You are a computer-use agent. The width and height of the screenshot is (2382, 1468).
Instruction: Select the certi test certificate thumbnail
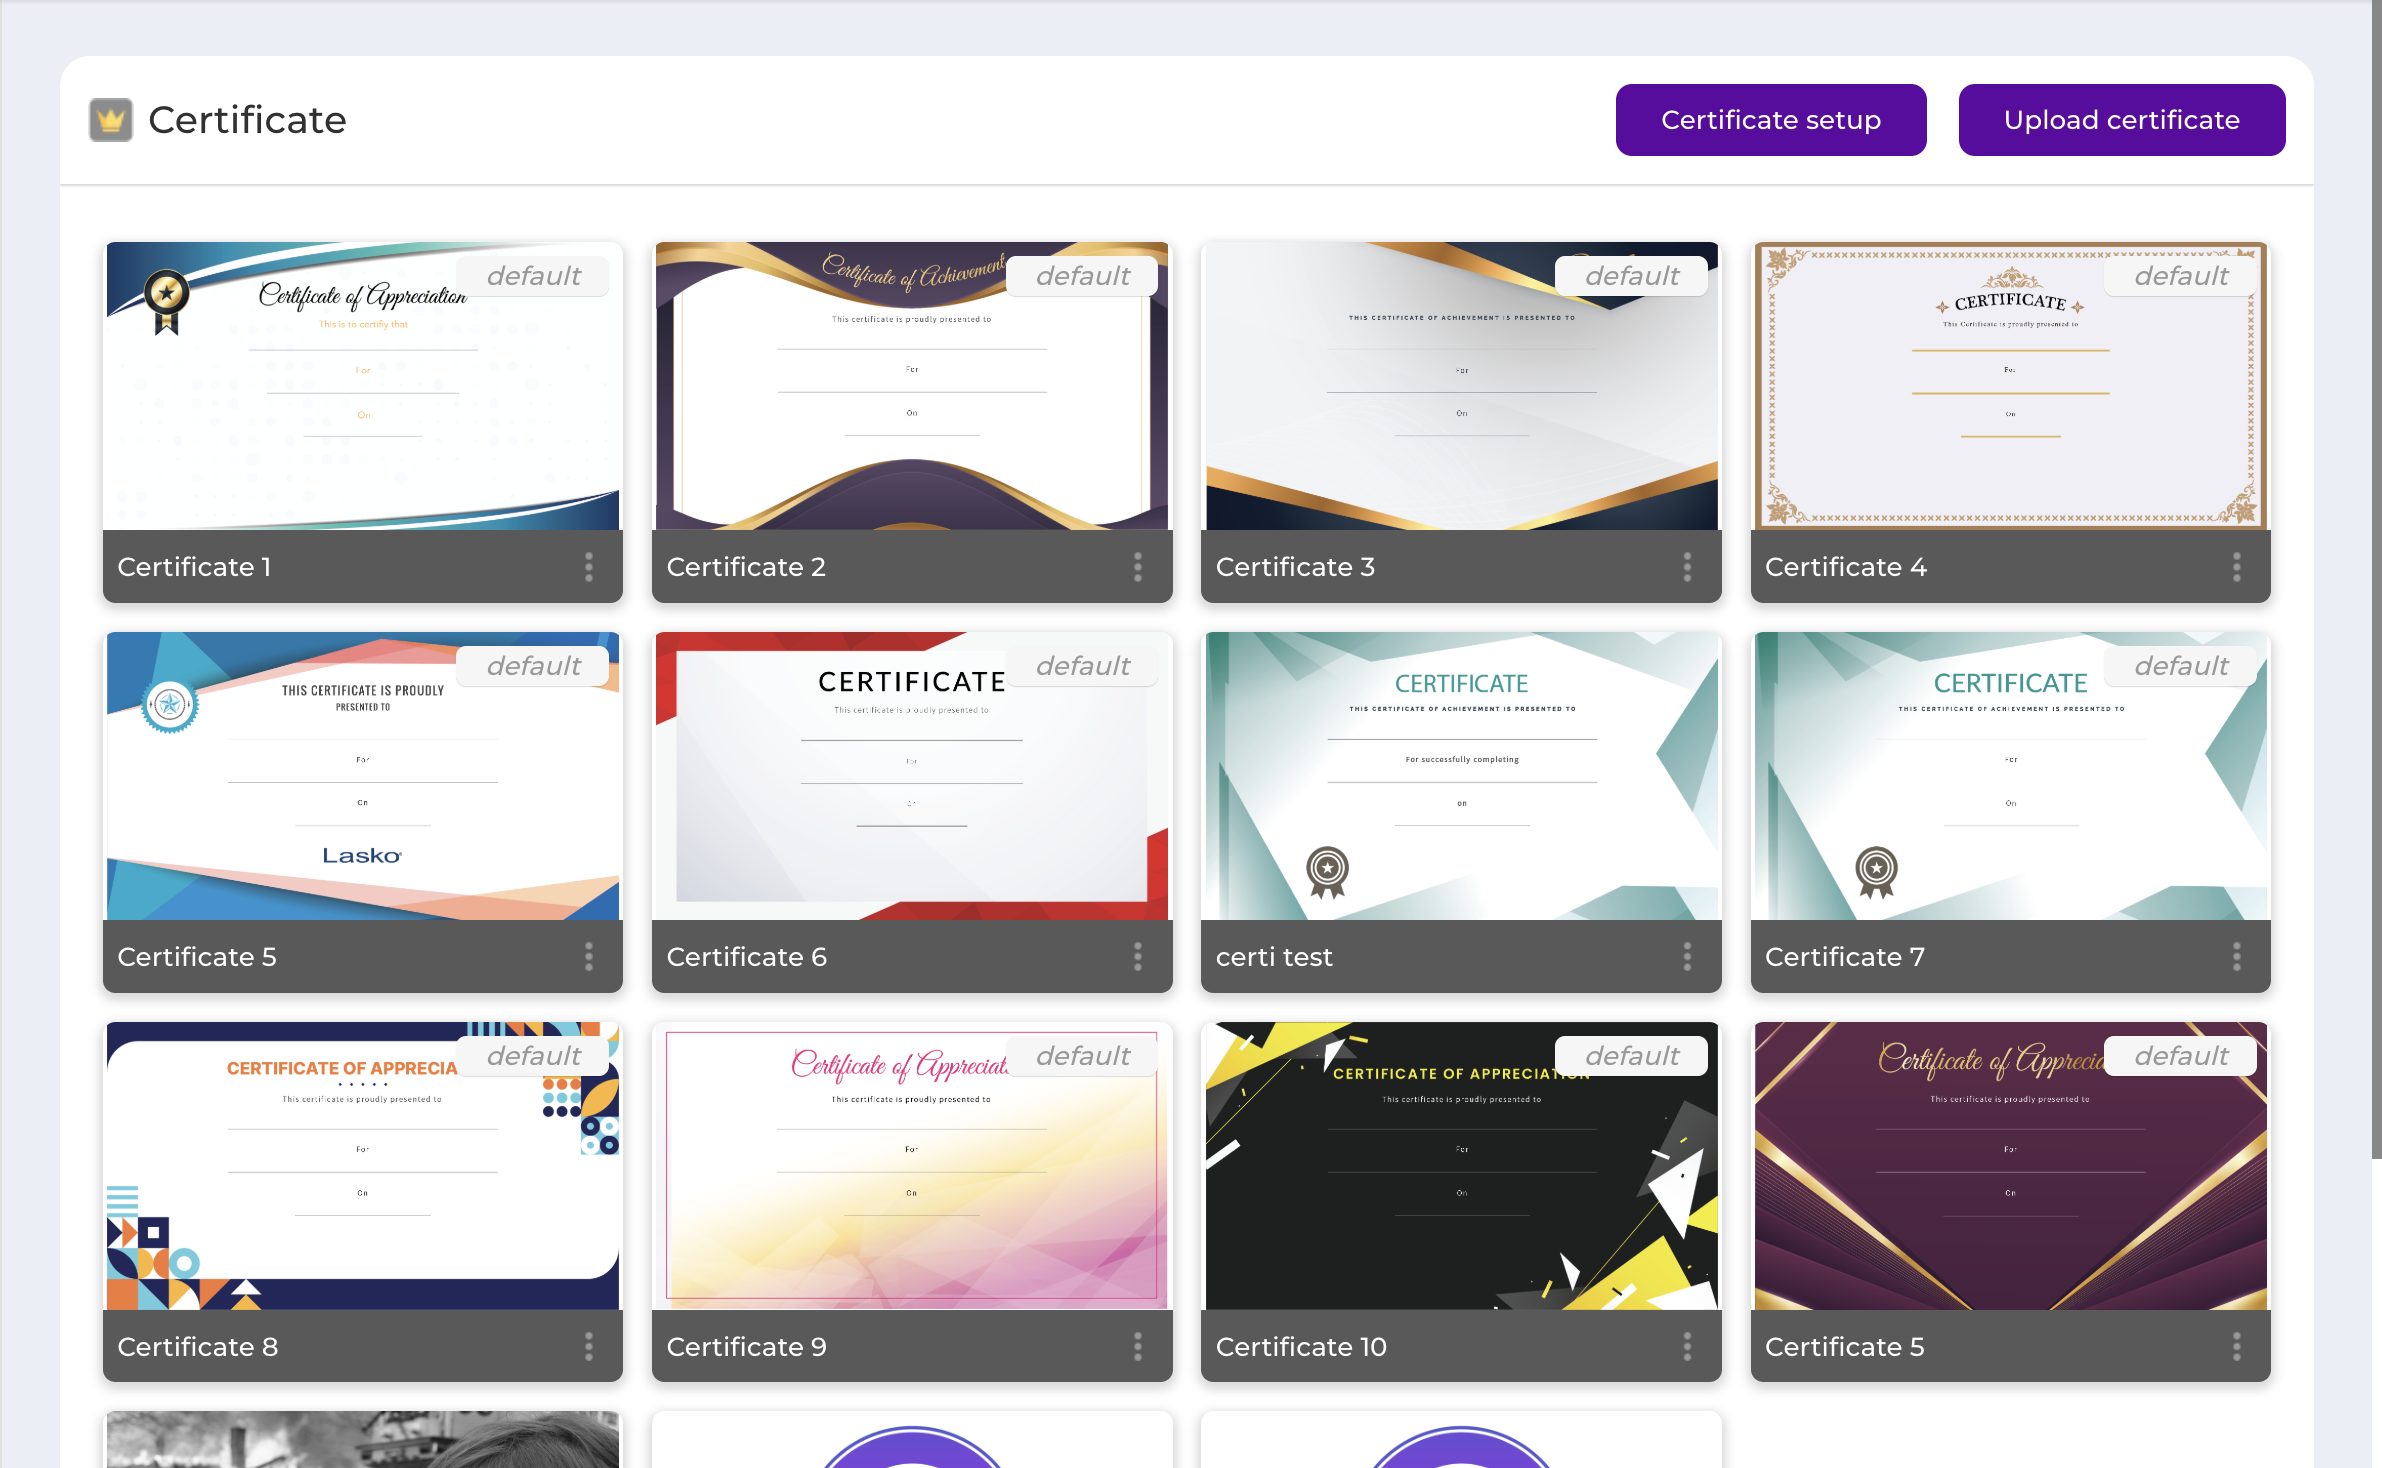(1461, 776)
